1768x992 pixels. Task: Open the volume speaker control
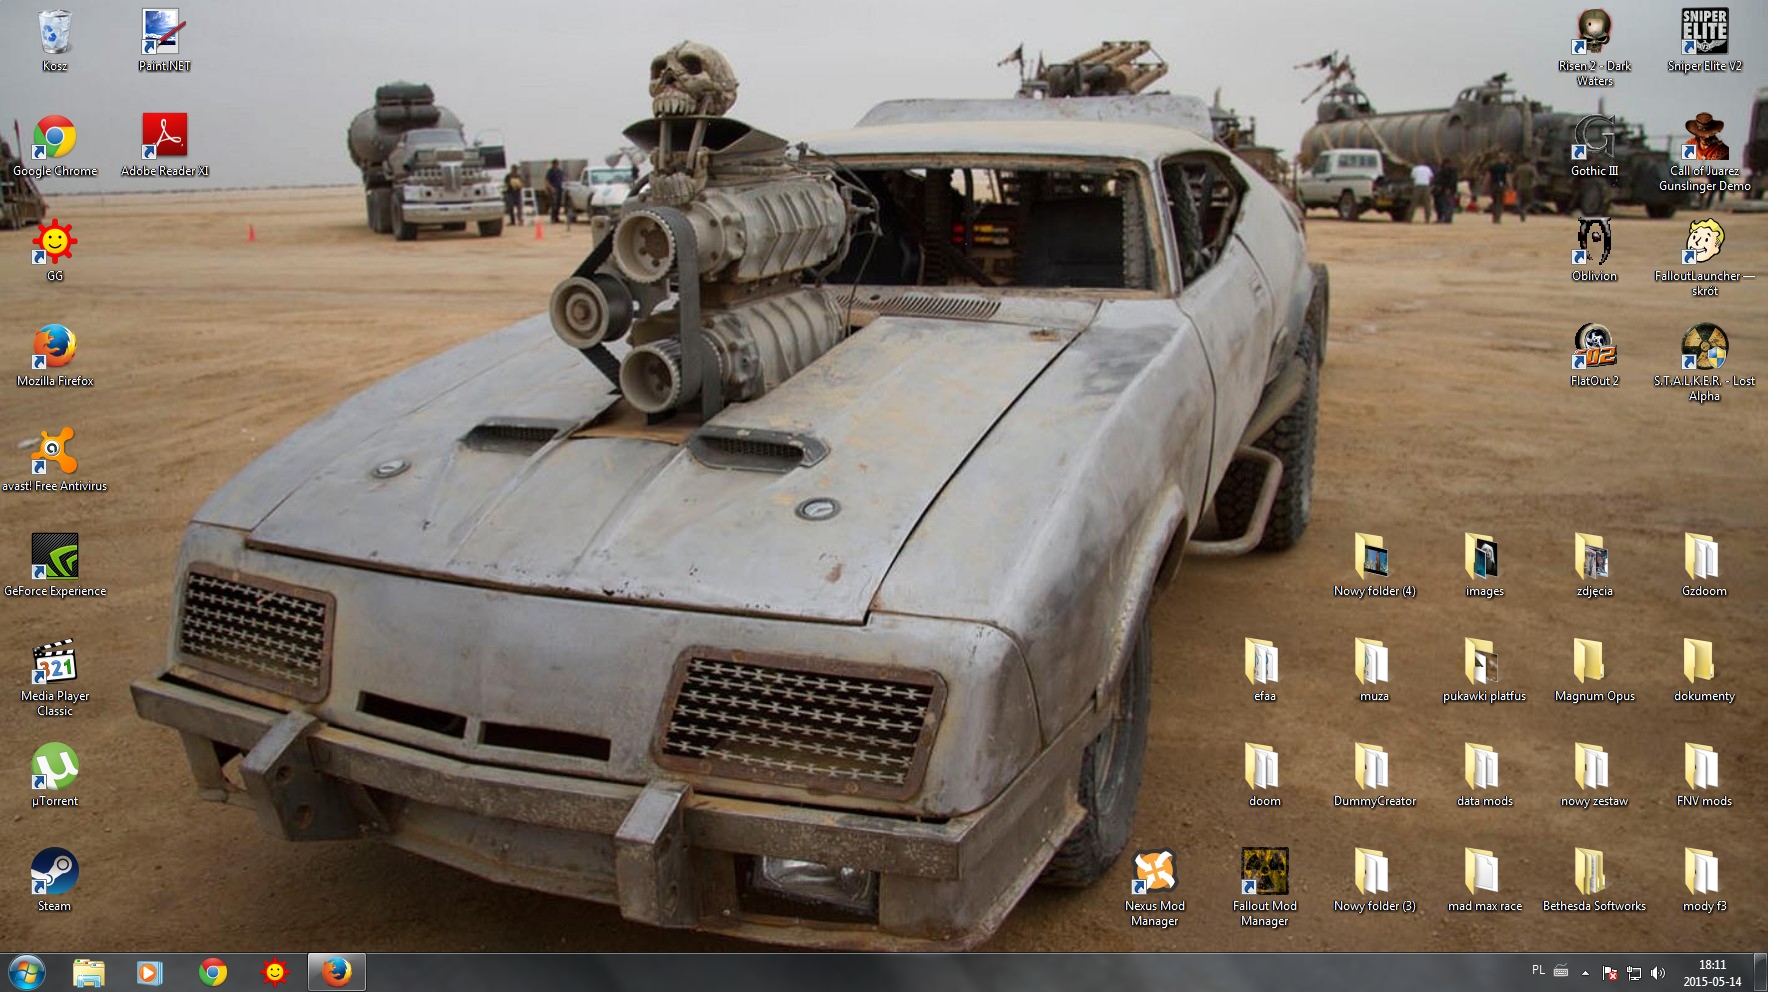pos(1658,972)
